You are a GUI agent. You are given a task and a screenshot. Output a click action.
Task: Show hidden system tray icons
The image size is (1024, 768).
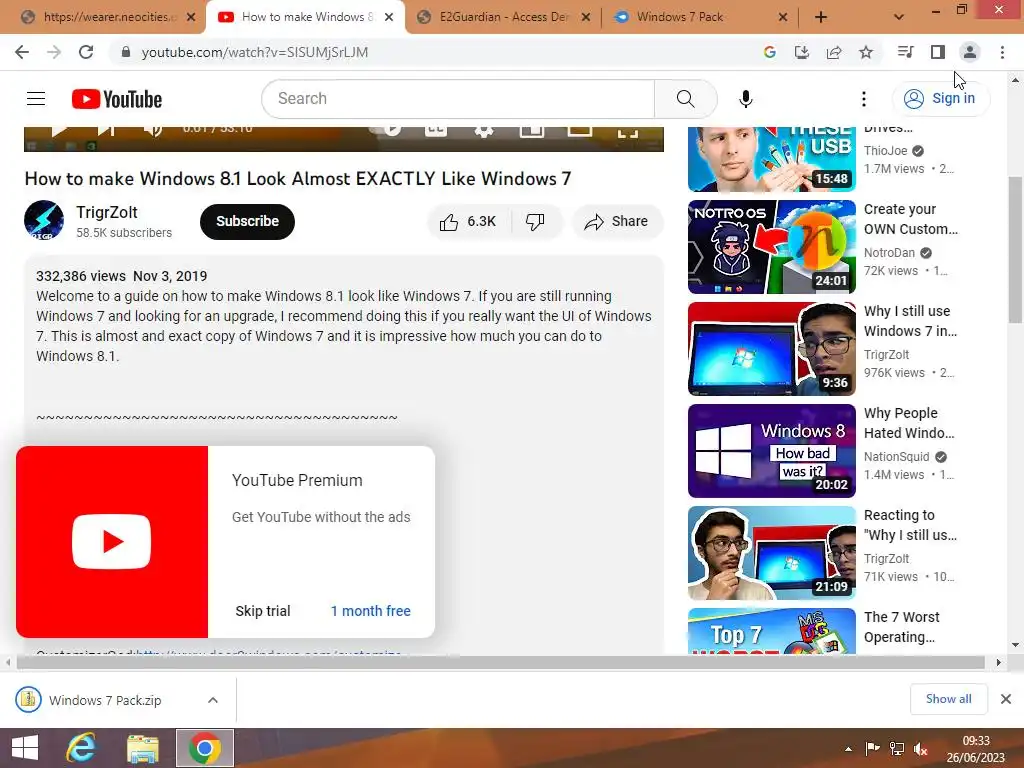[848, 749]
